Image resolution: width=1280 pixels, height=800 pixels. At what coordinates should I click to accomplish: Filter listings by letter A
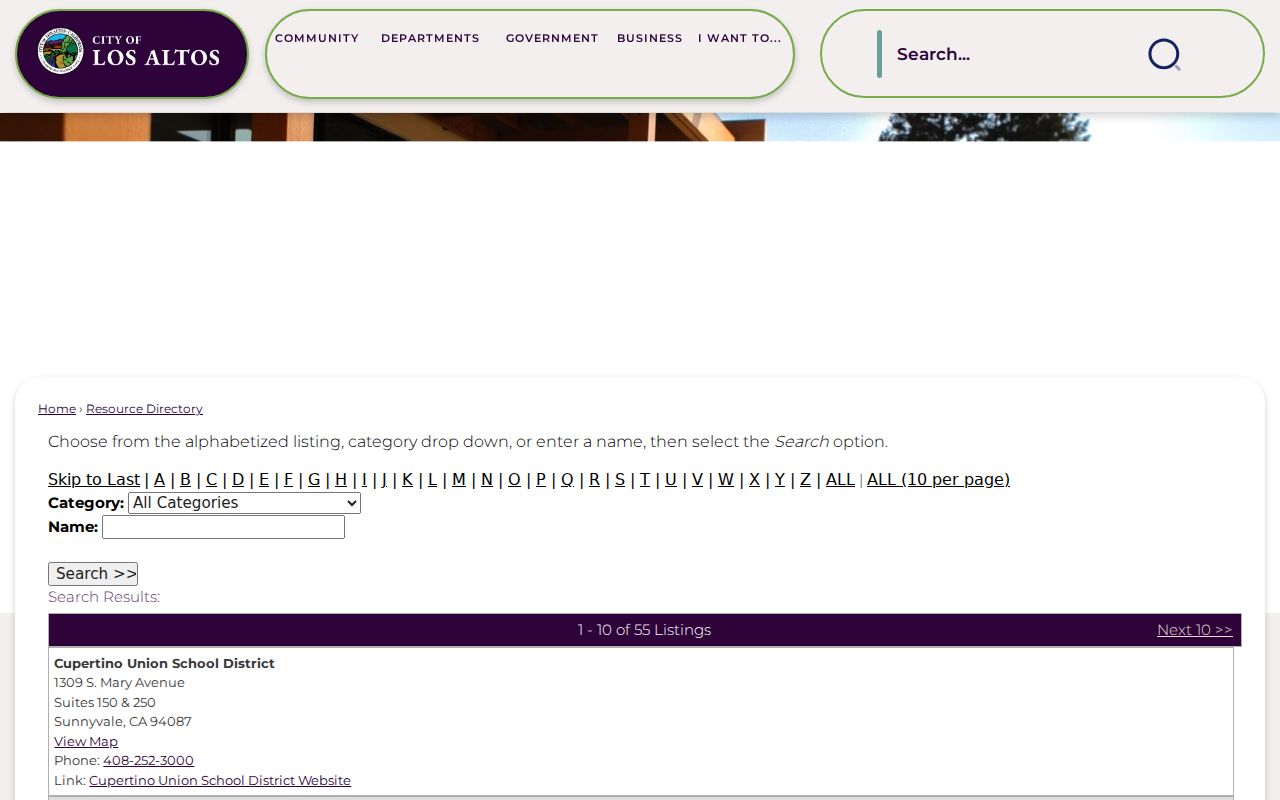(x=159, y=480)
